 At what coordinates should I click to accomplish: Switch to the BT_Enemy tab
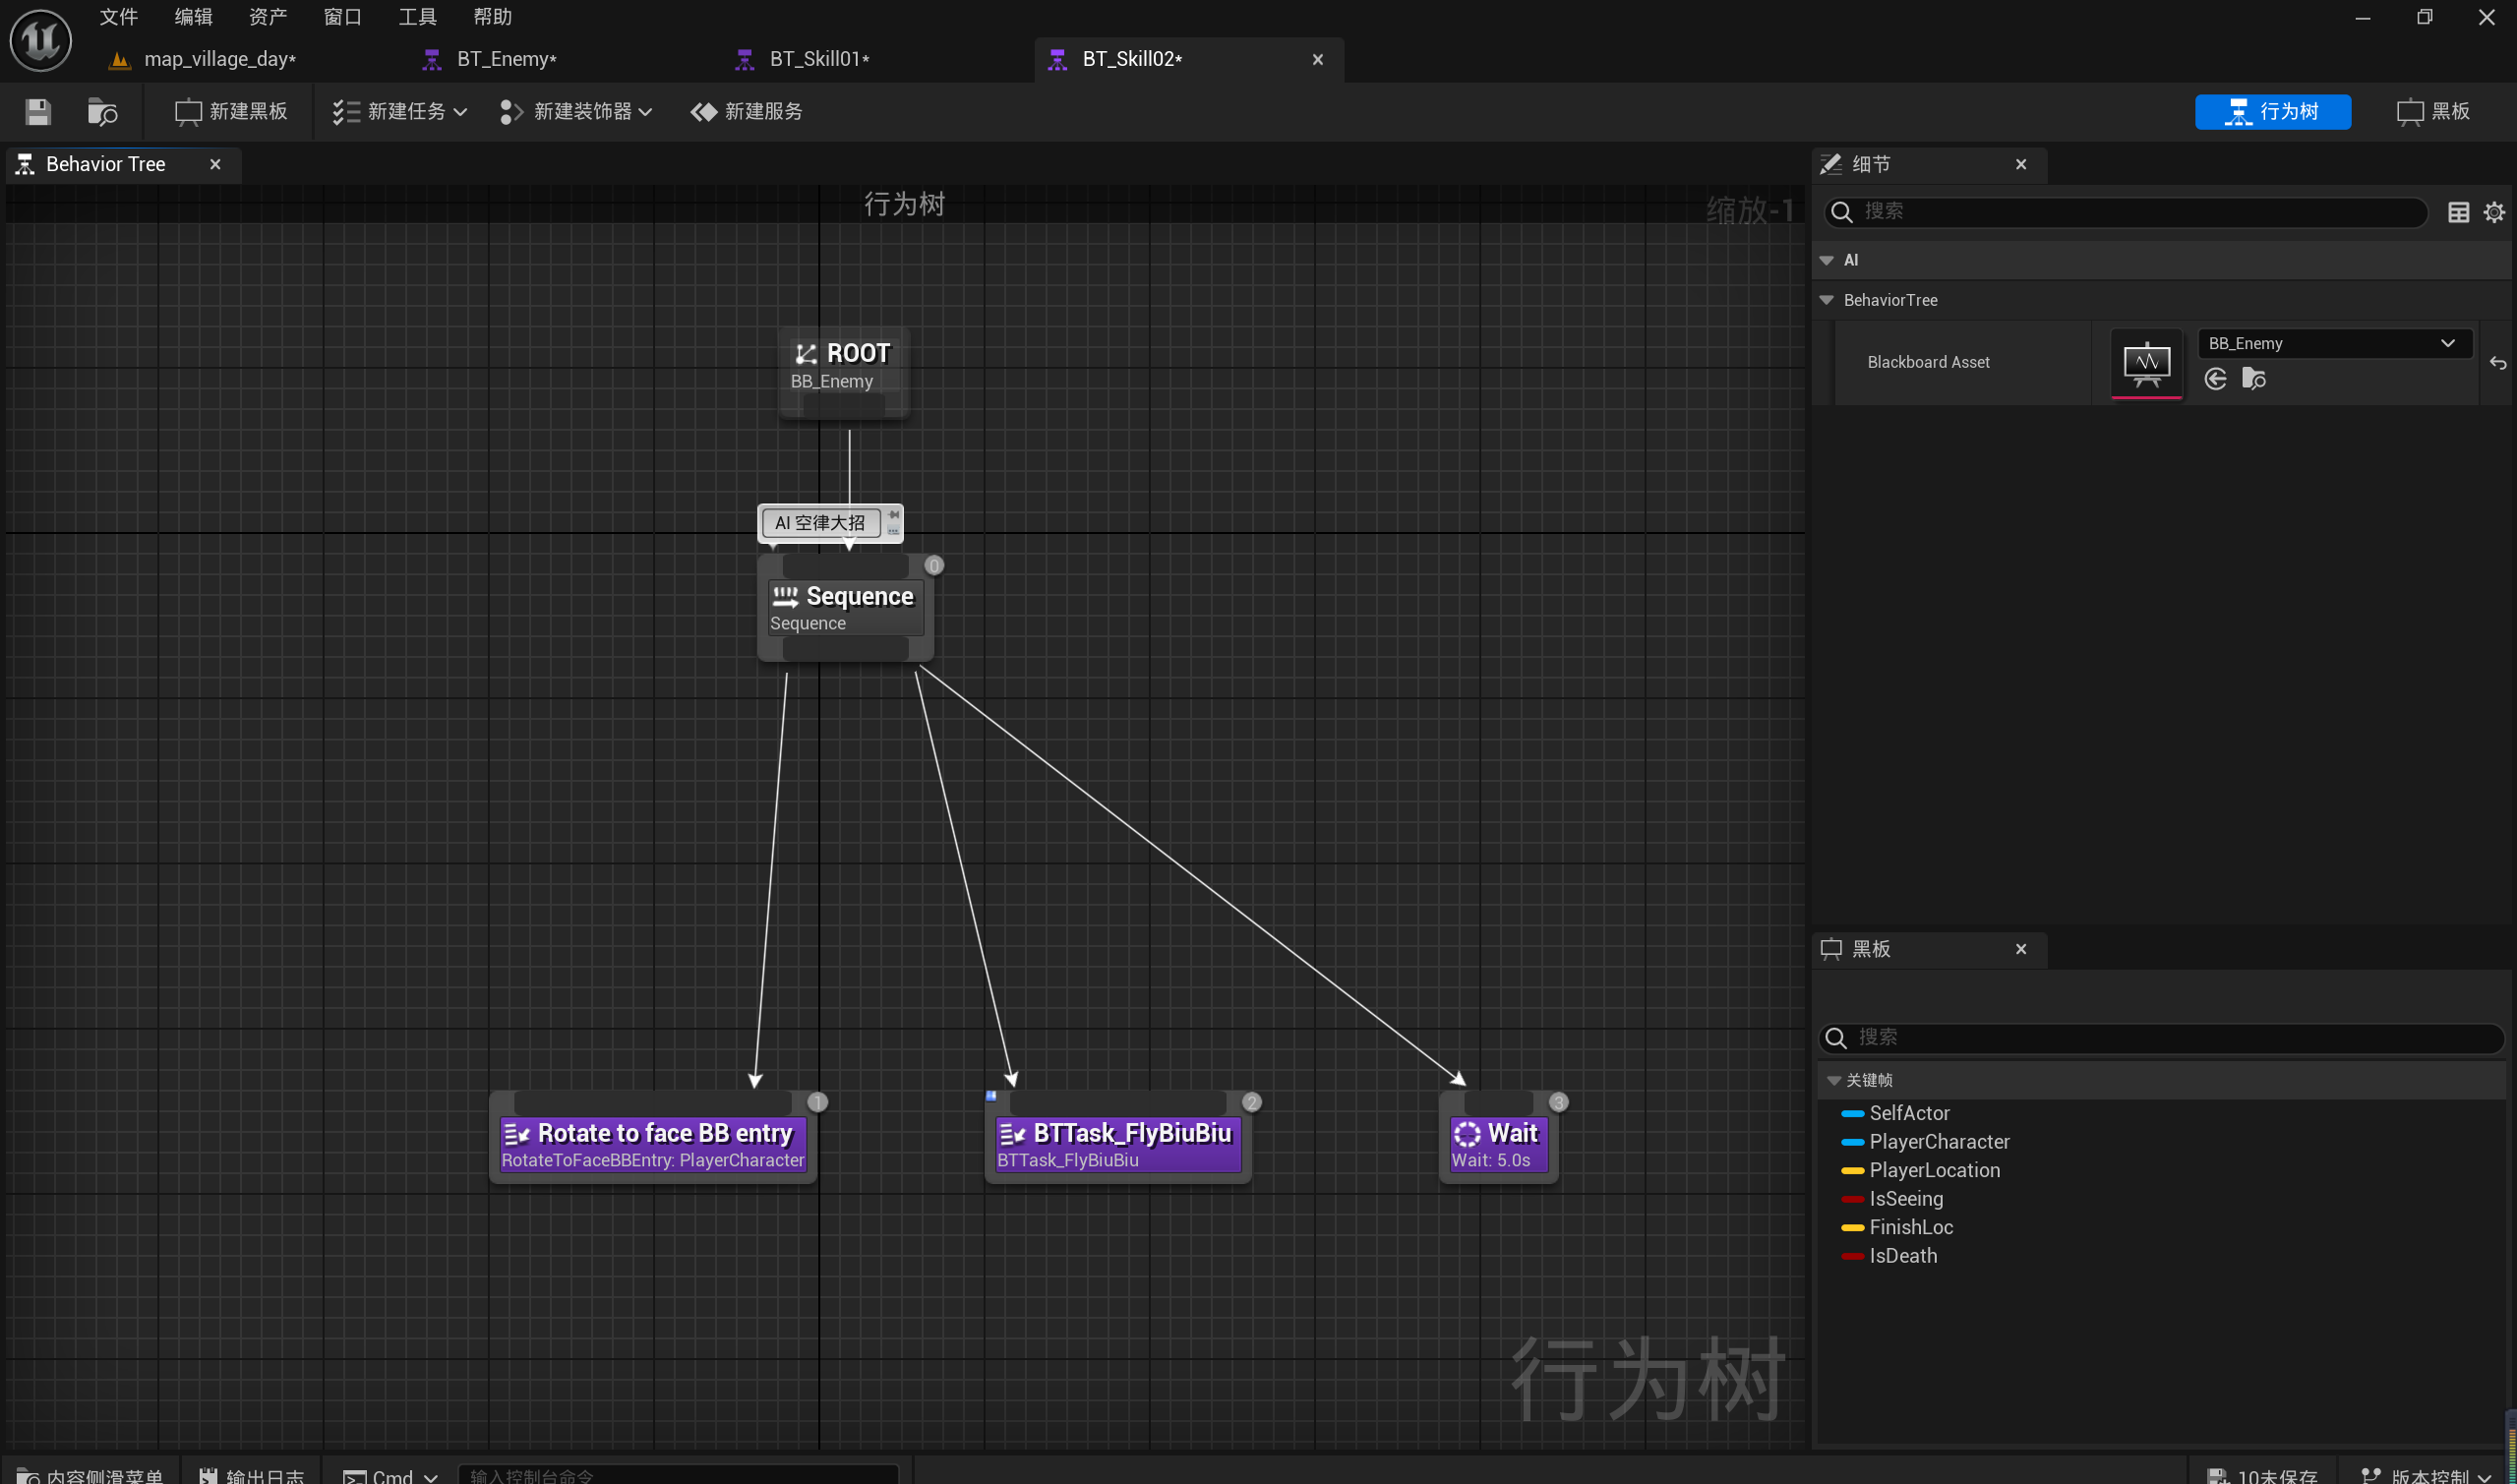pyautogui.click(x=506, y=59)
